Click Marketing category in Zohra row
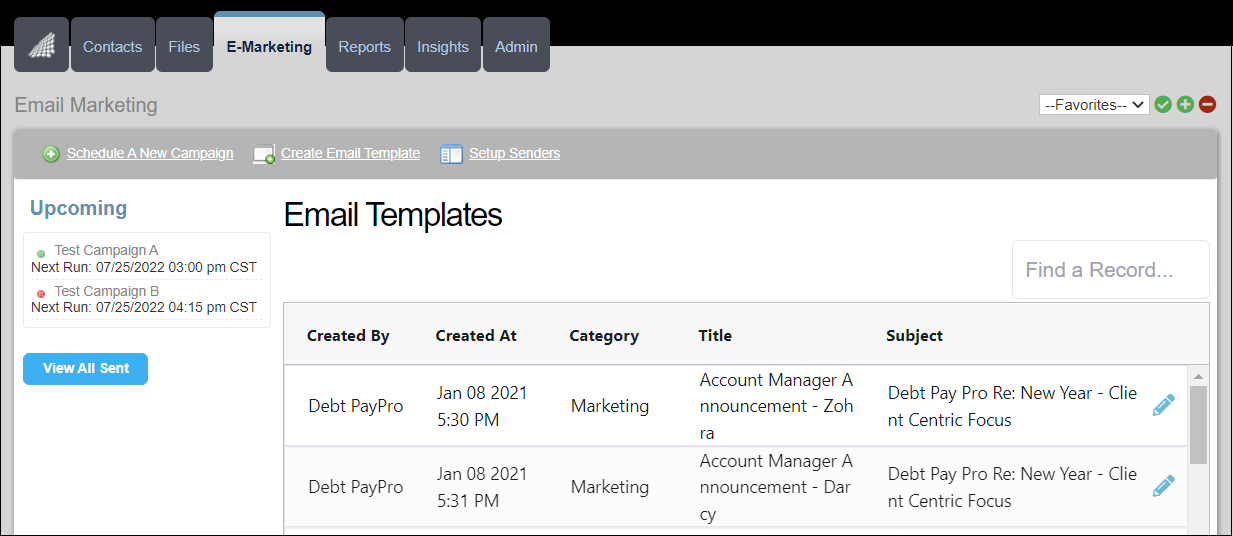This screenshot has width=1233, height=536. [610, 406]
